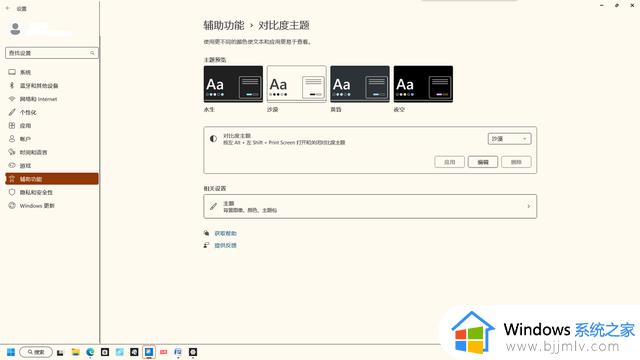Click the taskbar 搜索 search box
The width and height of the screenshot is (640, 360).
36,352
